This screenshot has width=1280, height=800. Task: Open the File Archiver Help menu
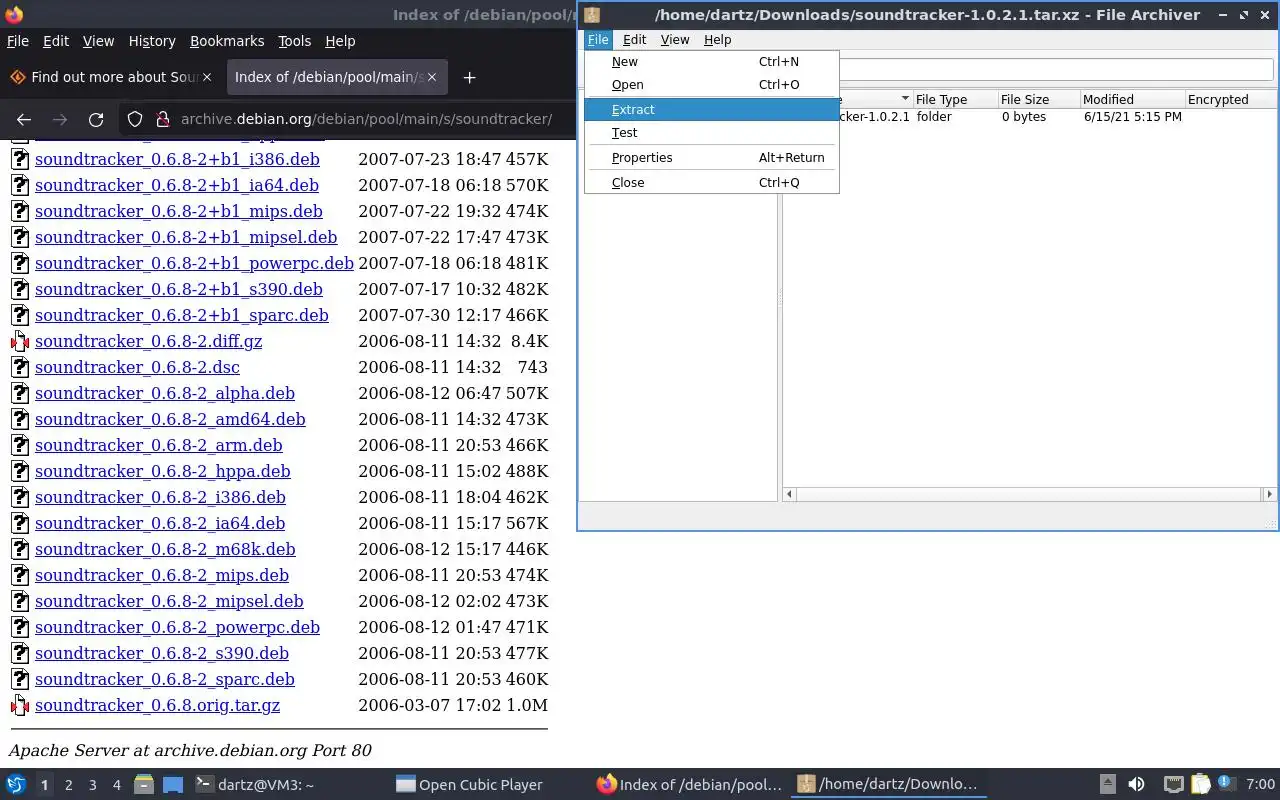(x=718, y=40)
